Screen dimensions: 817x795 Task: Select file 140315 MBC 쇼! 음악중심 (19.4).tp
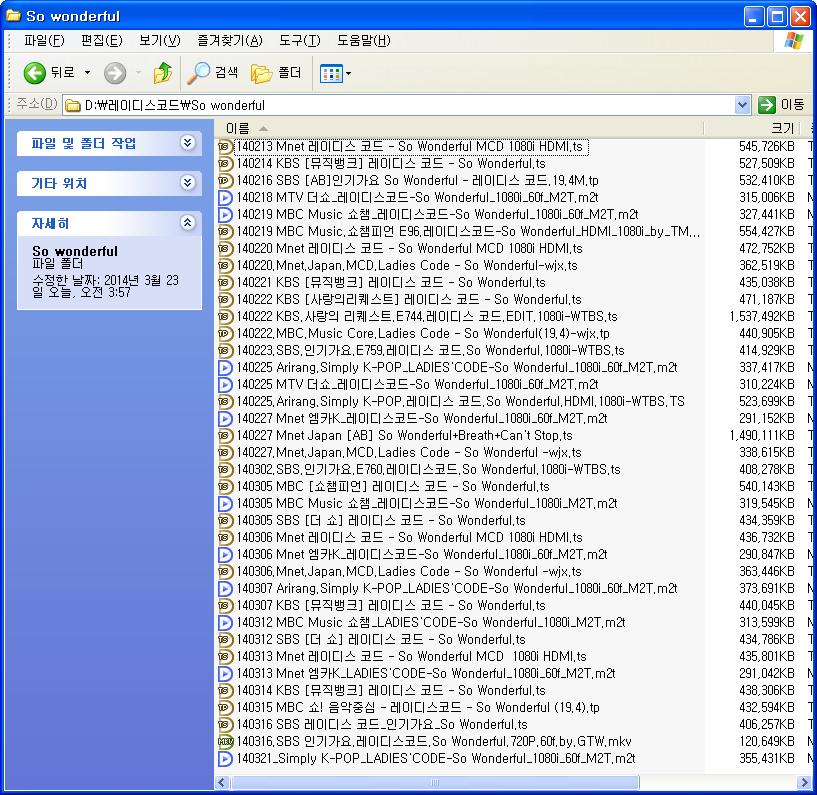pos(418,707)
